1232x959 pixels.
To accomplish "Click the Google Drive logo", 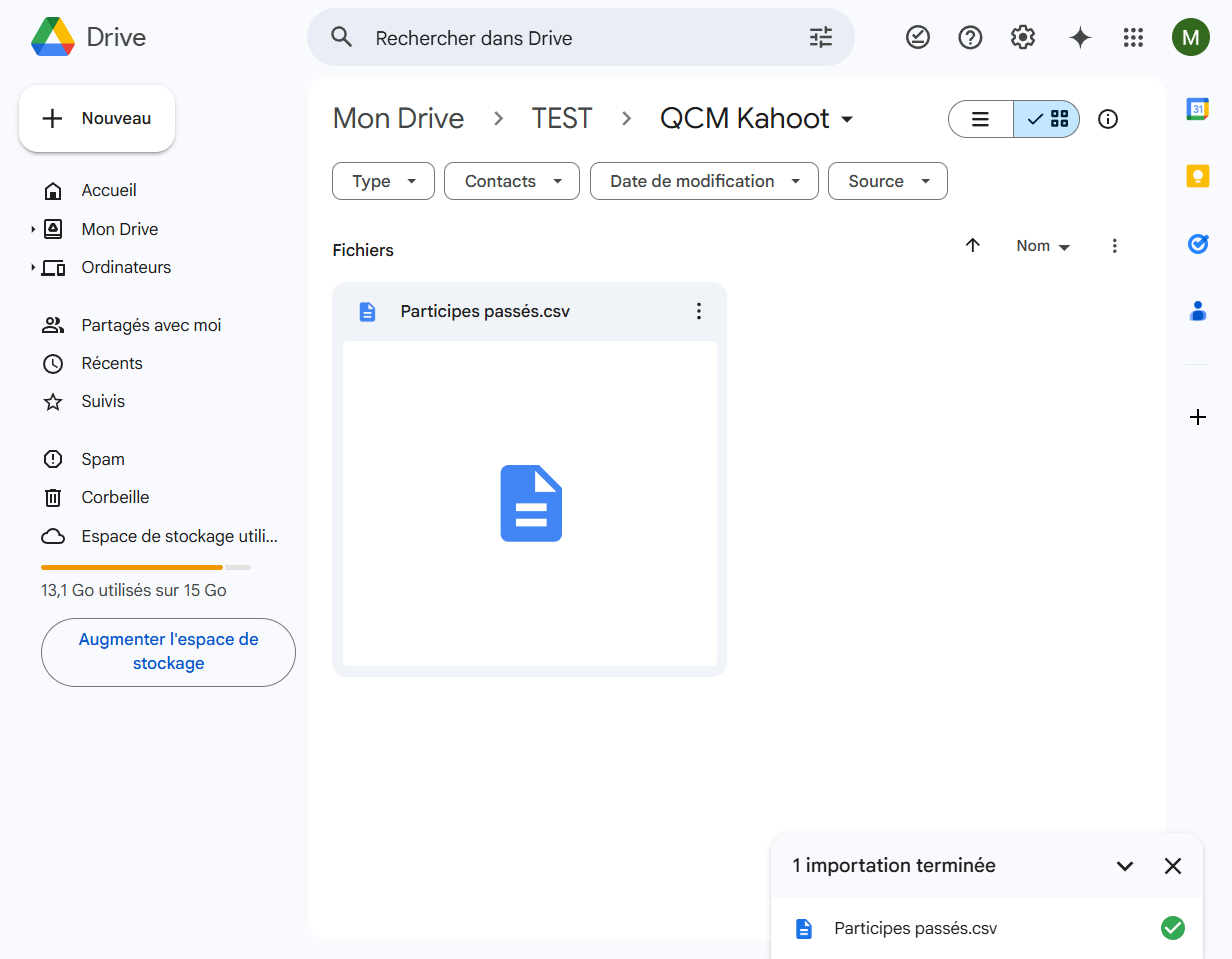I will pyautogui.click(x=53, y=37).
